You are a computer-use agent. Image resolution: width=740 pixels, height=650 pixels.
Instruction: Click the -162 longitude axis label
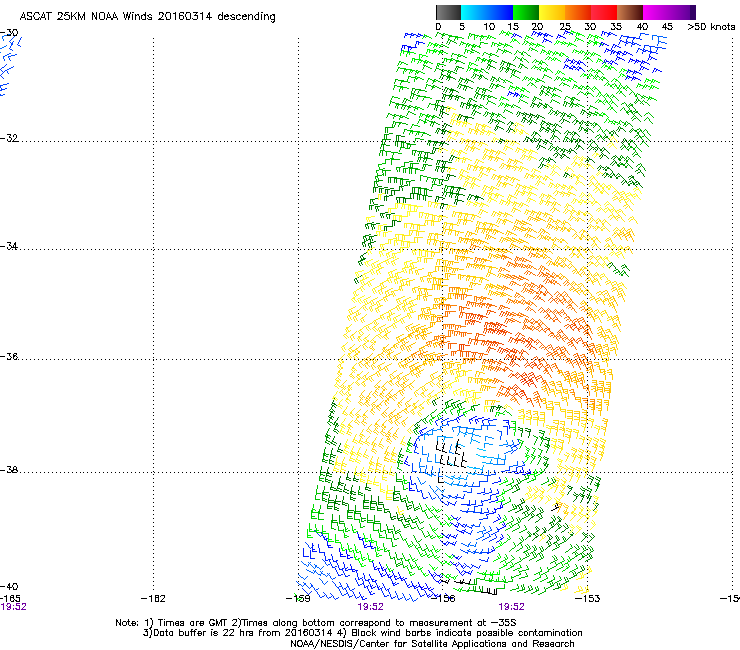tap(153, 599)
